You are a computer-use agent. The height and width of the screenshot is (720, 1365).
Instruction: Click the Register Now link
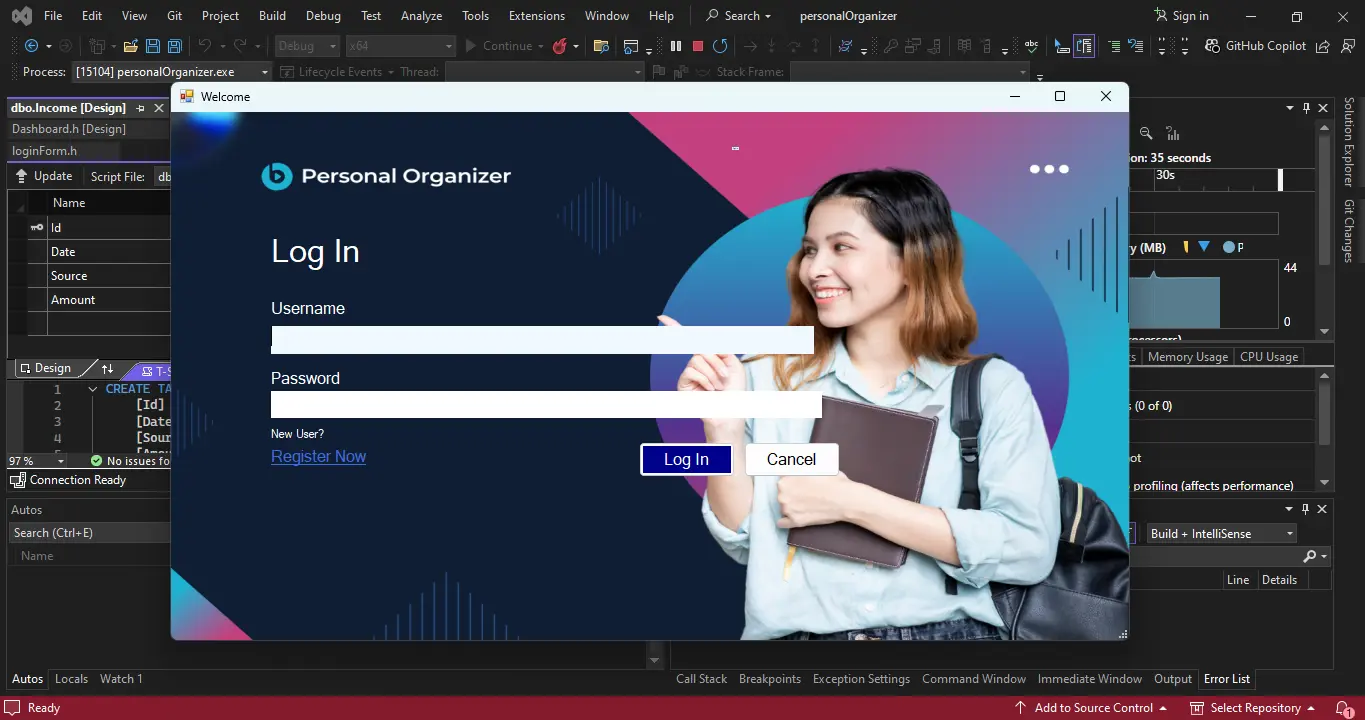click(318, 456)
